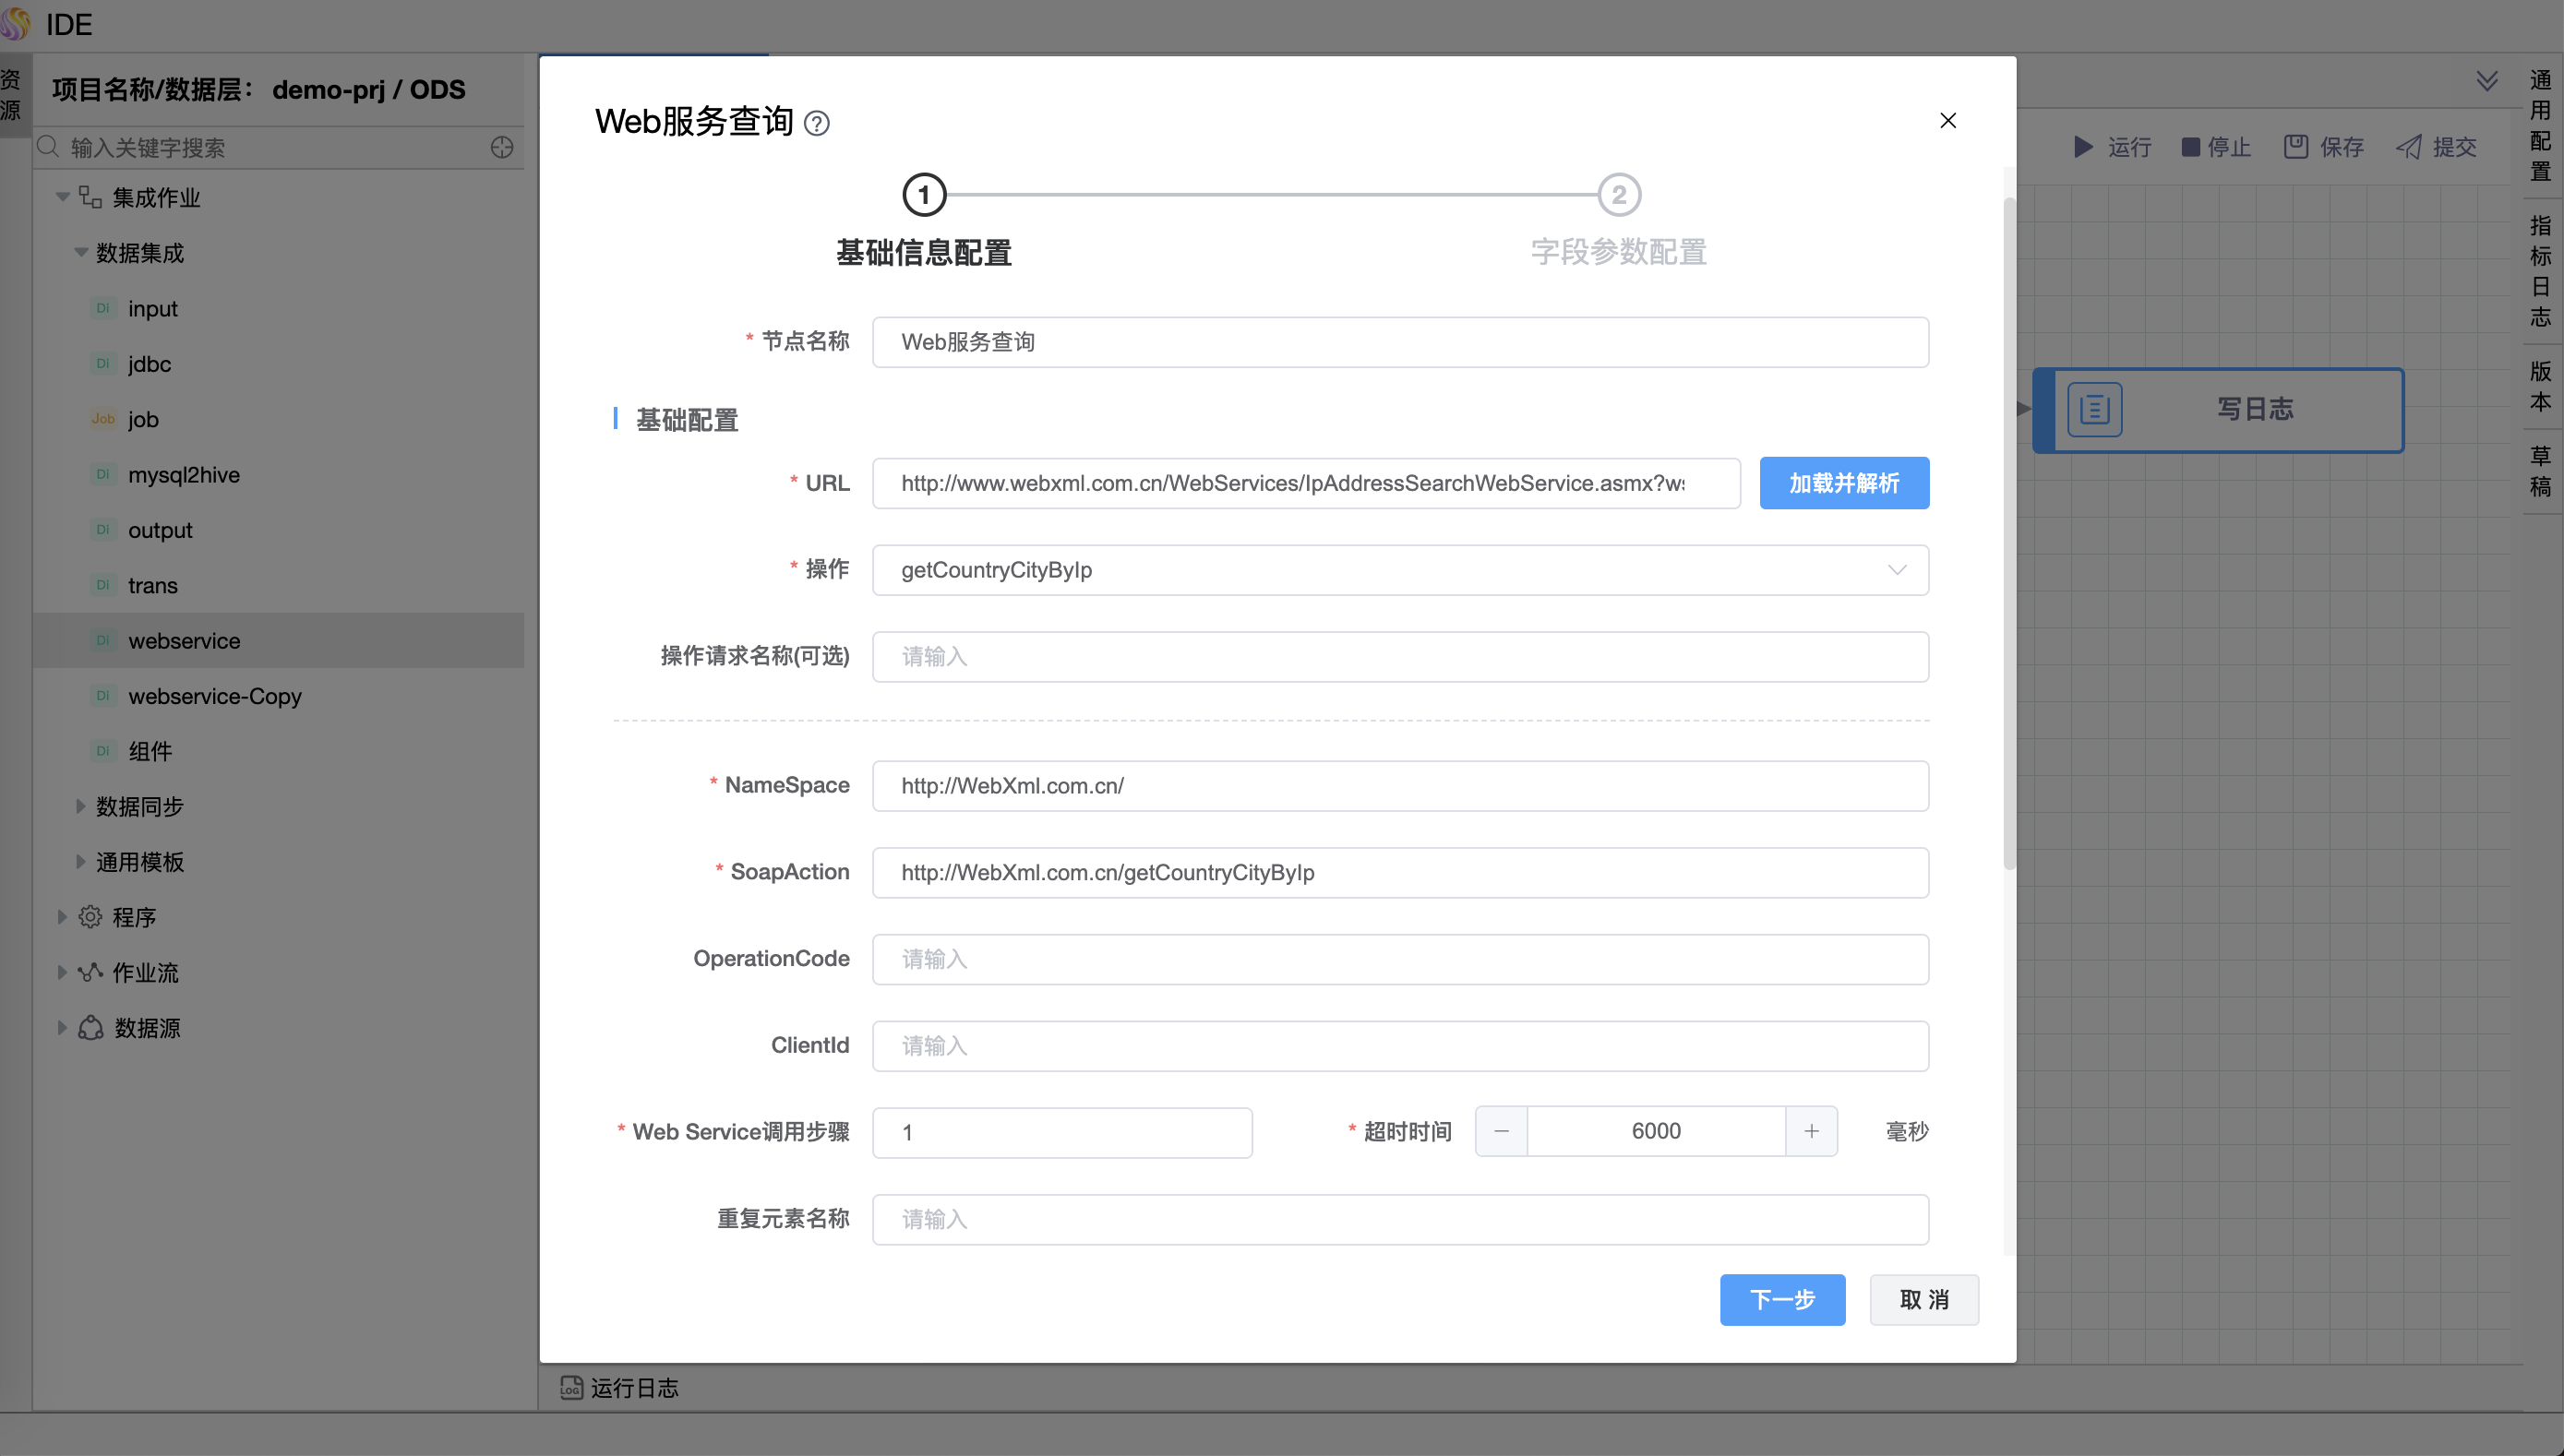Click the Run play icon
Image resolution: width=2564 pixels, height=1456 pixels.
(x=2083, y=147)
